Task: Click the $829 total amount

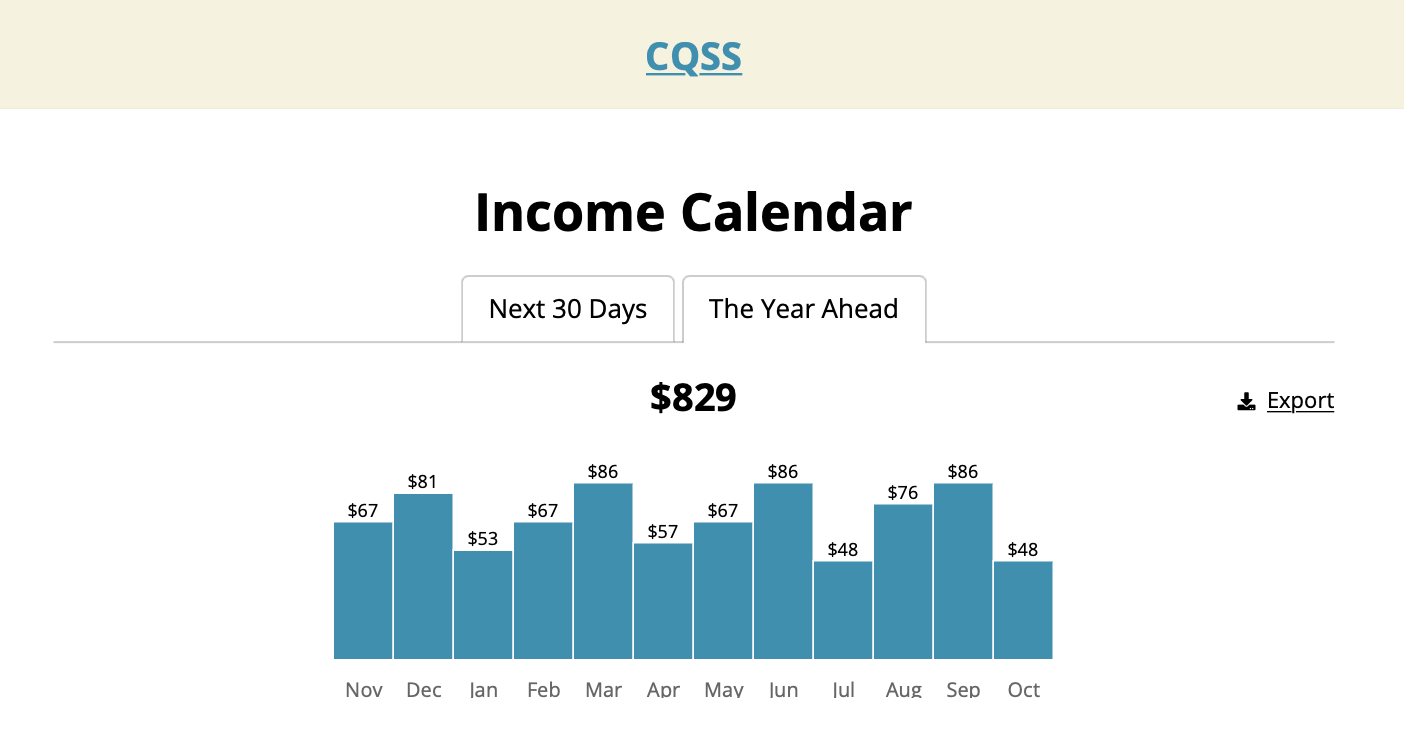Action: tap(693, 398)
